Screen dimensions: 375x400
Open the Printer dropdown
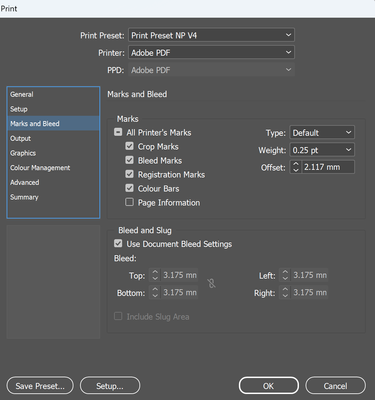click(x=211, y=52)
